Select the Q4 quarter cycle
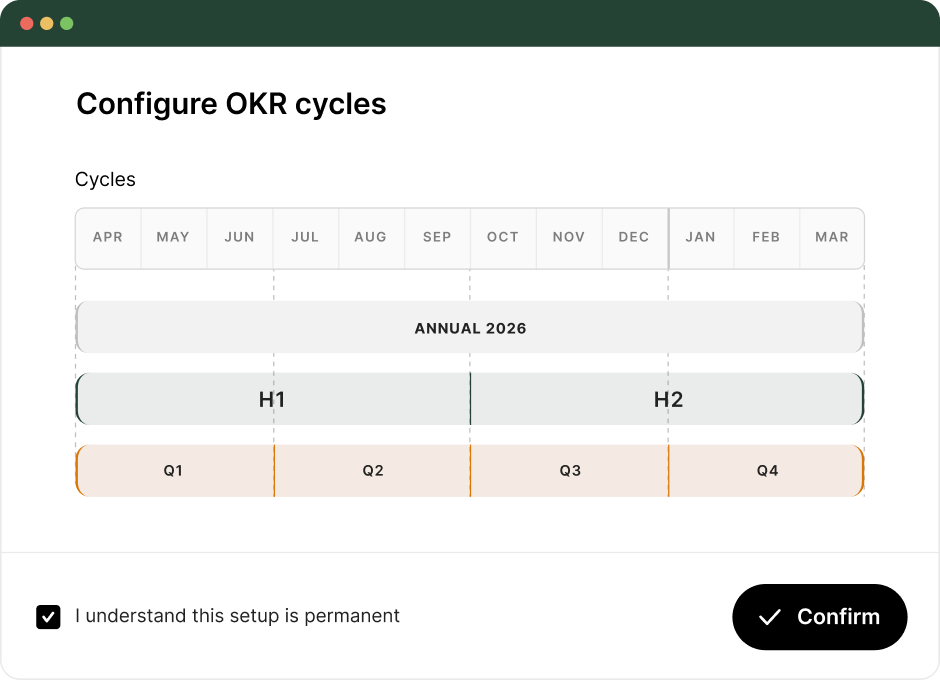Screen dimensions: 940x680 tap(767, 471)
